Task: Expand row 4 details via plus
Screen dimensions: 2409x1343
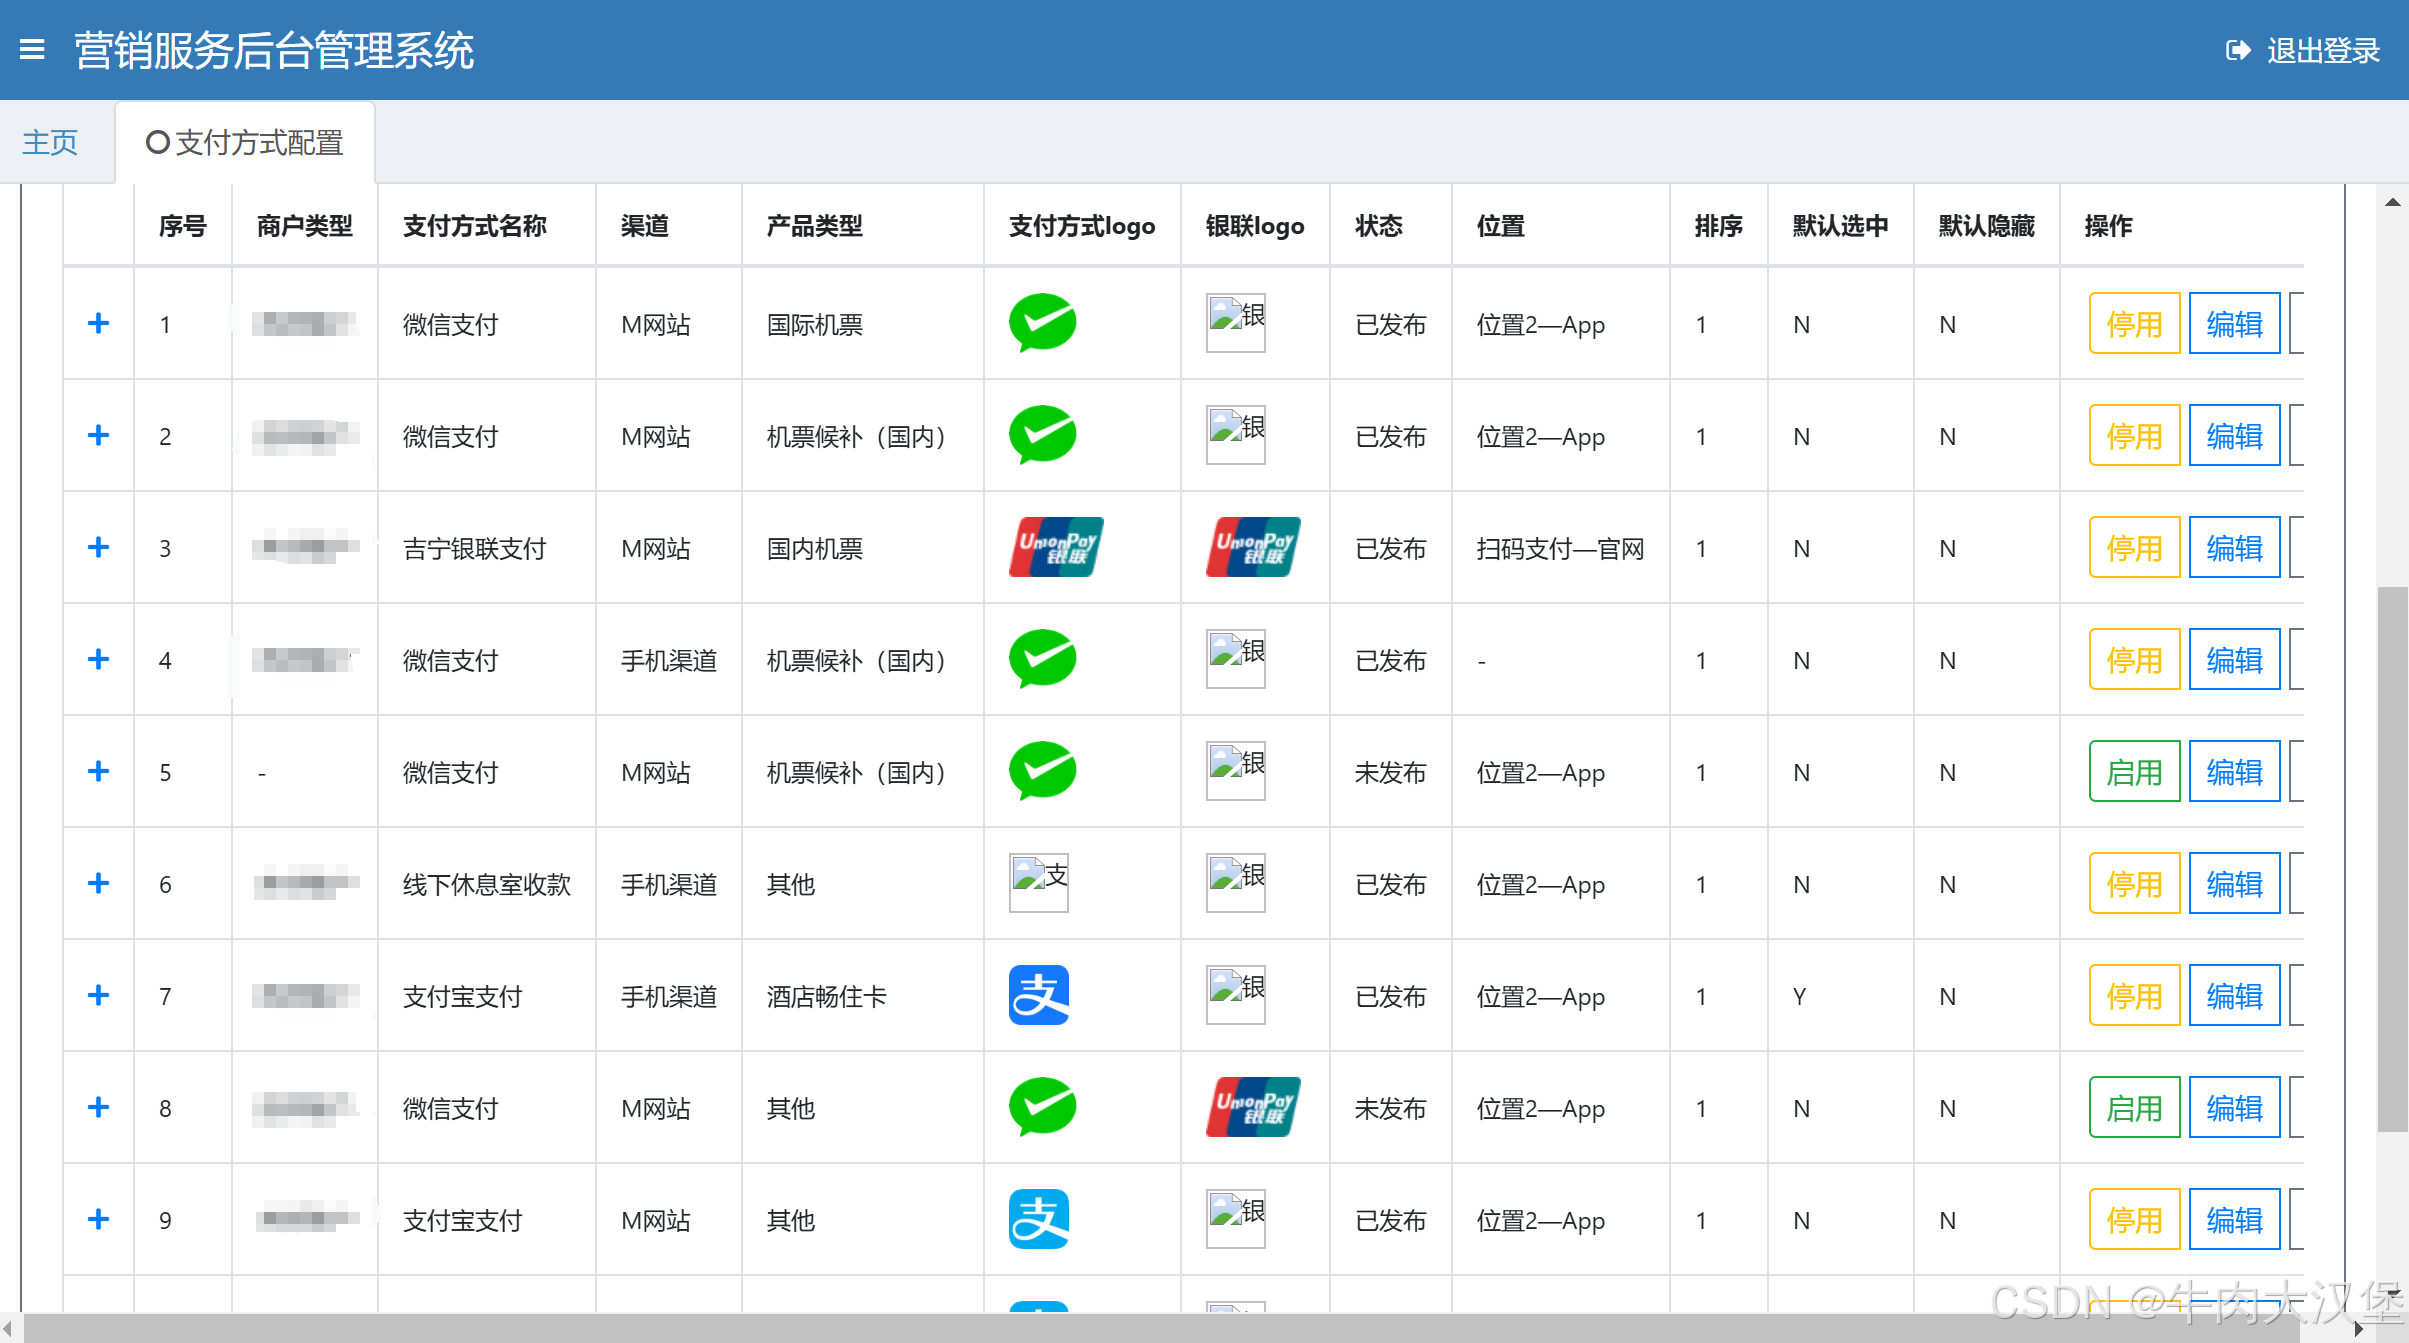Action: [98, 659]
